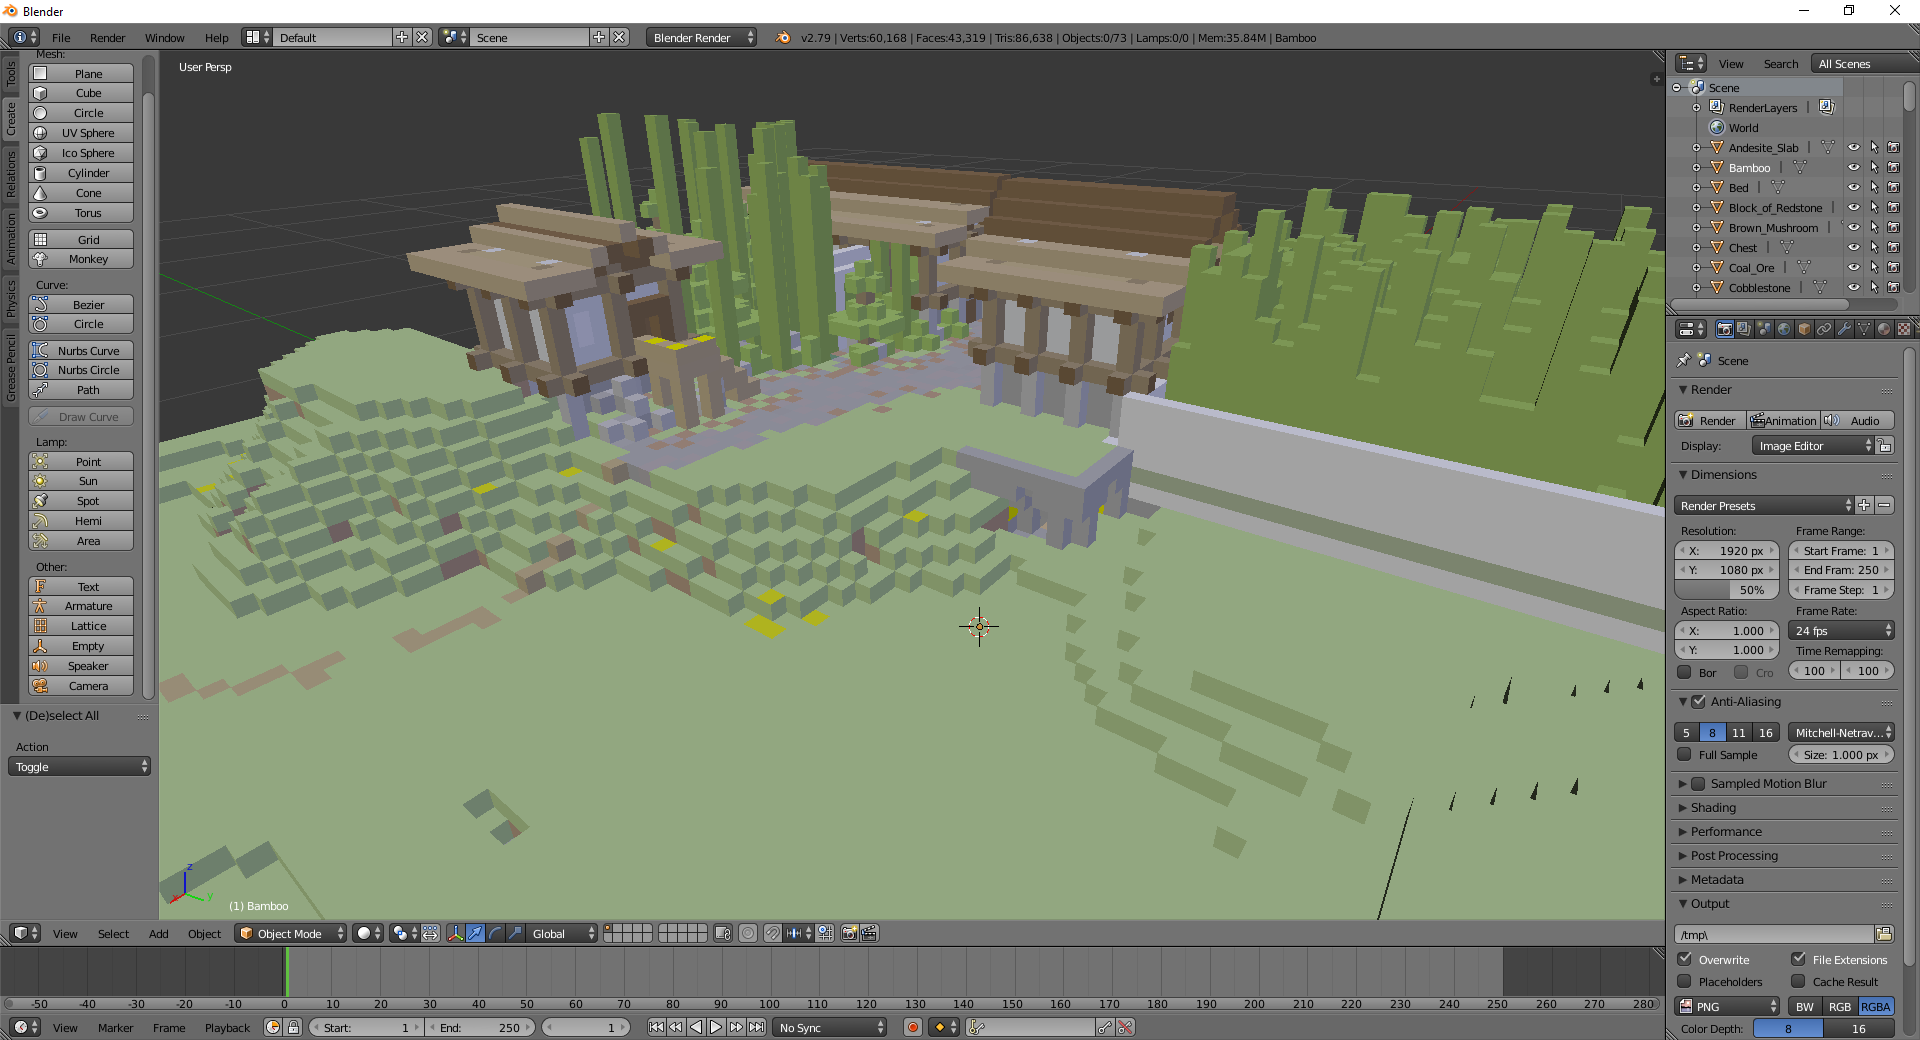Image resolution: width=1920 pixels, height=1040 pixels.
Task: Open the Global orientation dropdown
Action: pyautogui.click(x=561, y=933)
